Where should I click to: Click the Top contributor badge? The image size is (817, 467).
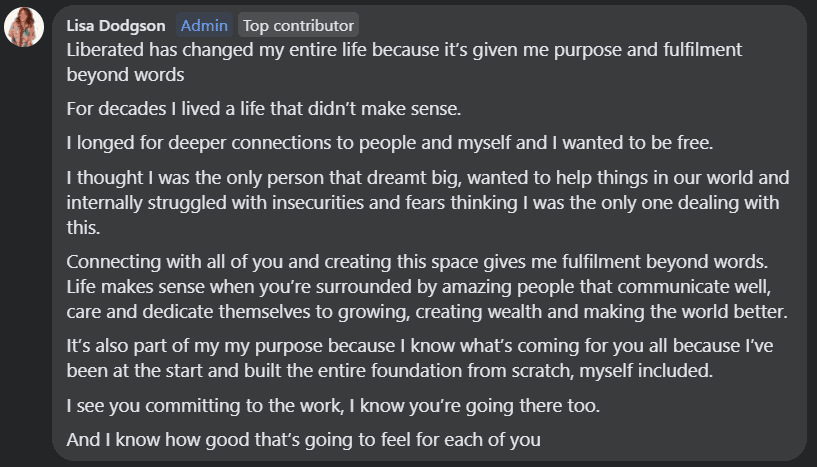(x=298, y=25)
